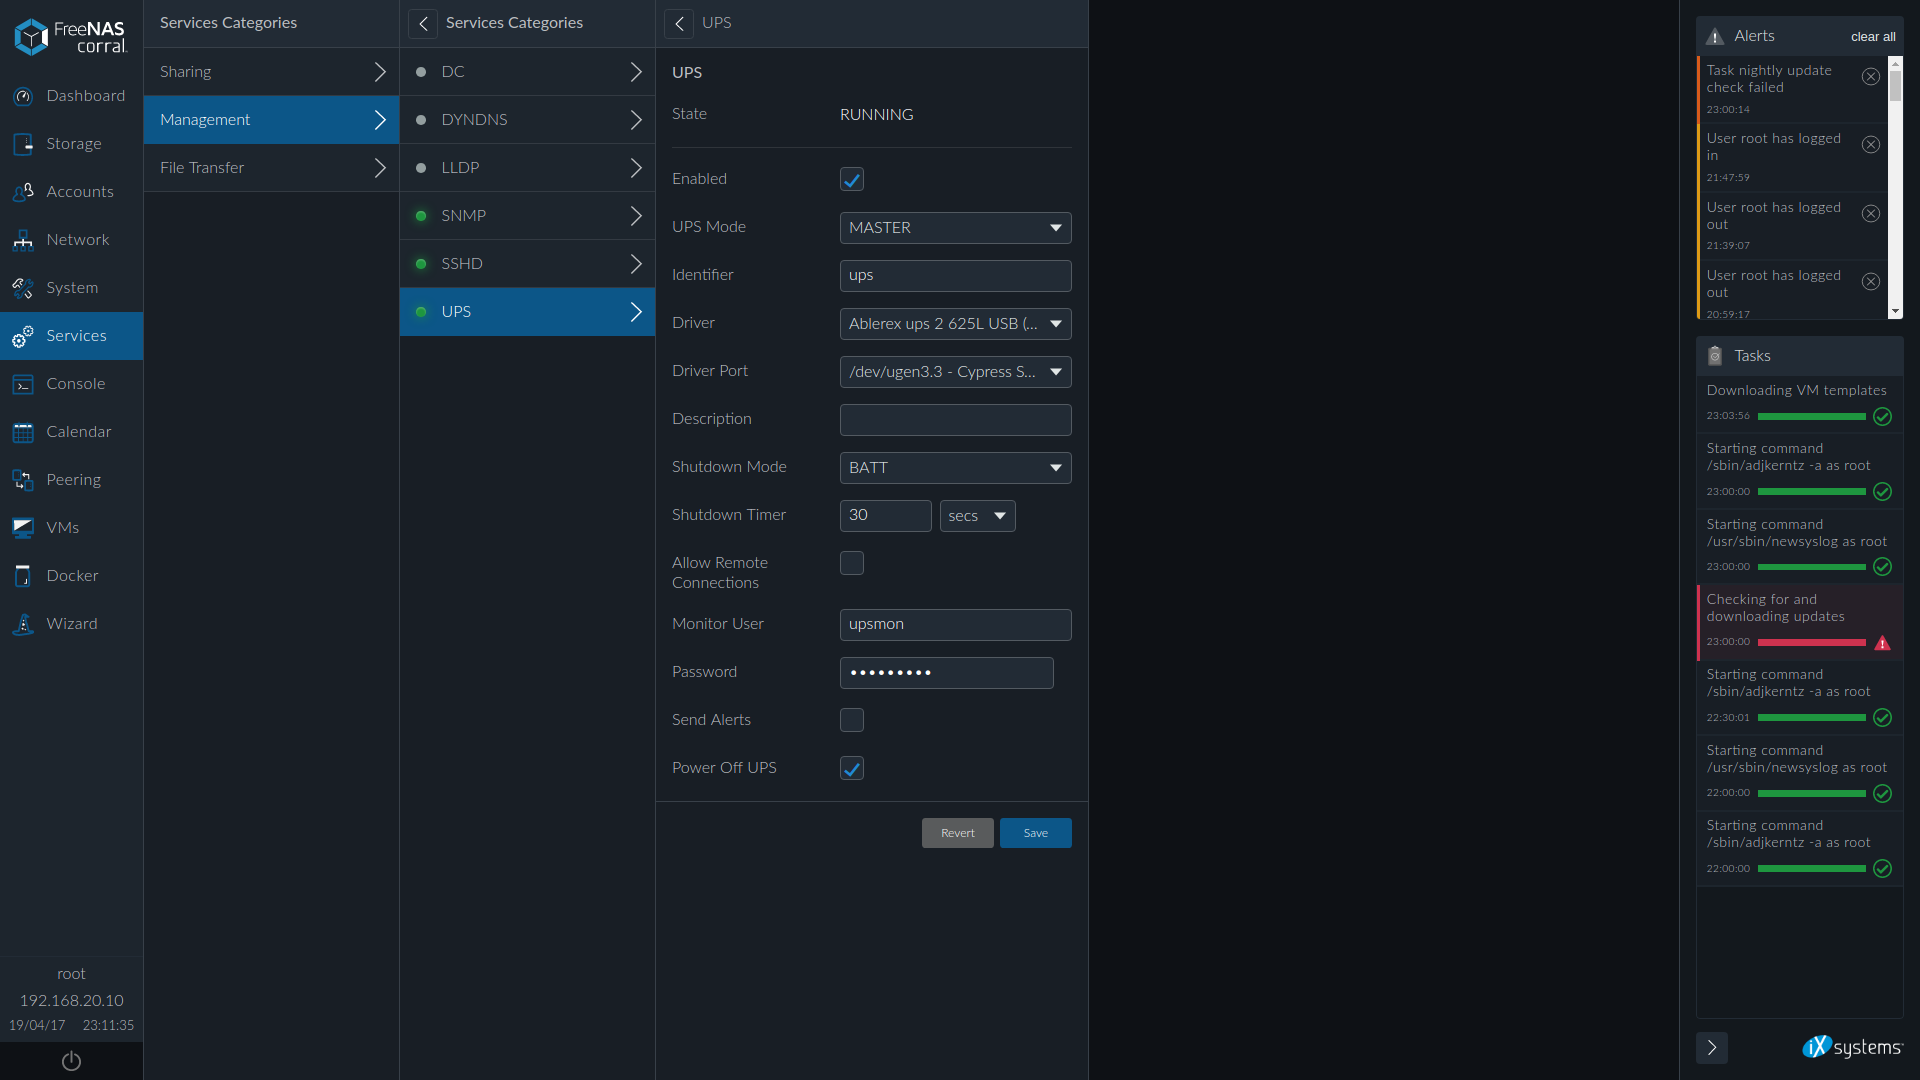Click the clear all alerts link
The width and height of the screenshot is (1920, 1080).
coord(1872,37)
